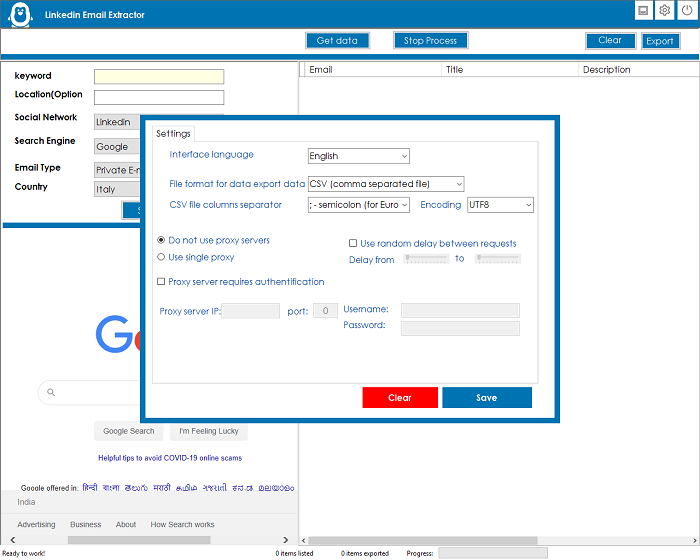The image size is (700, 560).
Task: Click the power icon to exit
Action: pos(686,11)
